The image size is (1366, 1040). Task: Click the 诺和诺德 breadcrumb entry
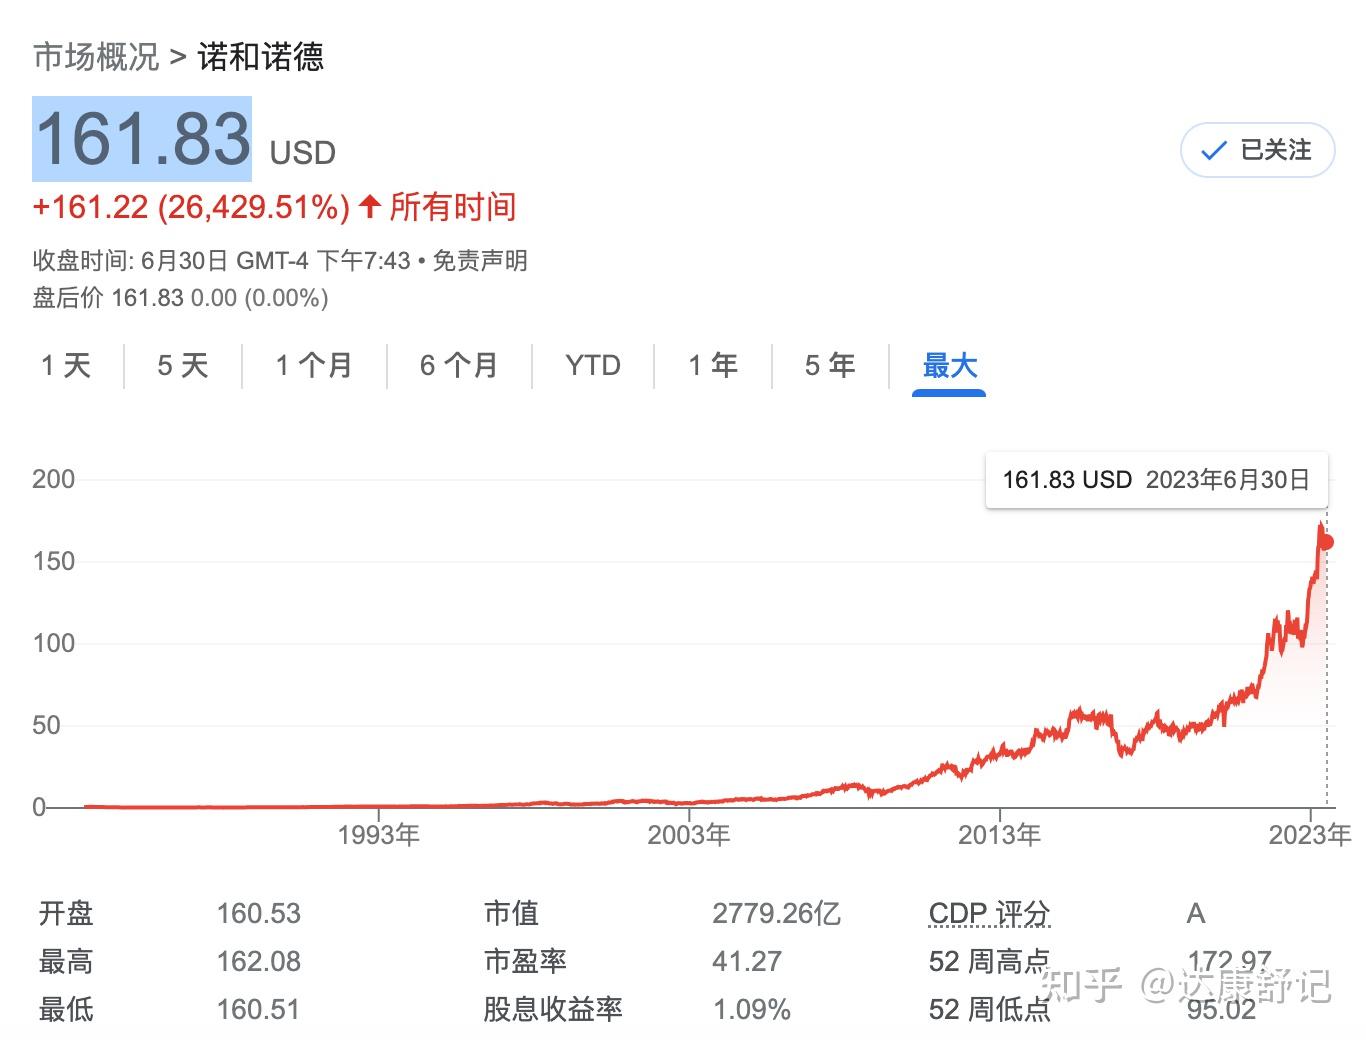point(259,57)
